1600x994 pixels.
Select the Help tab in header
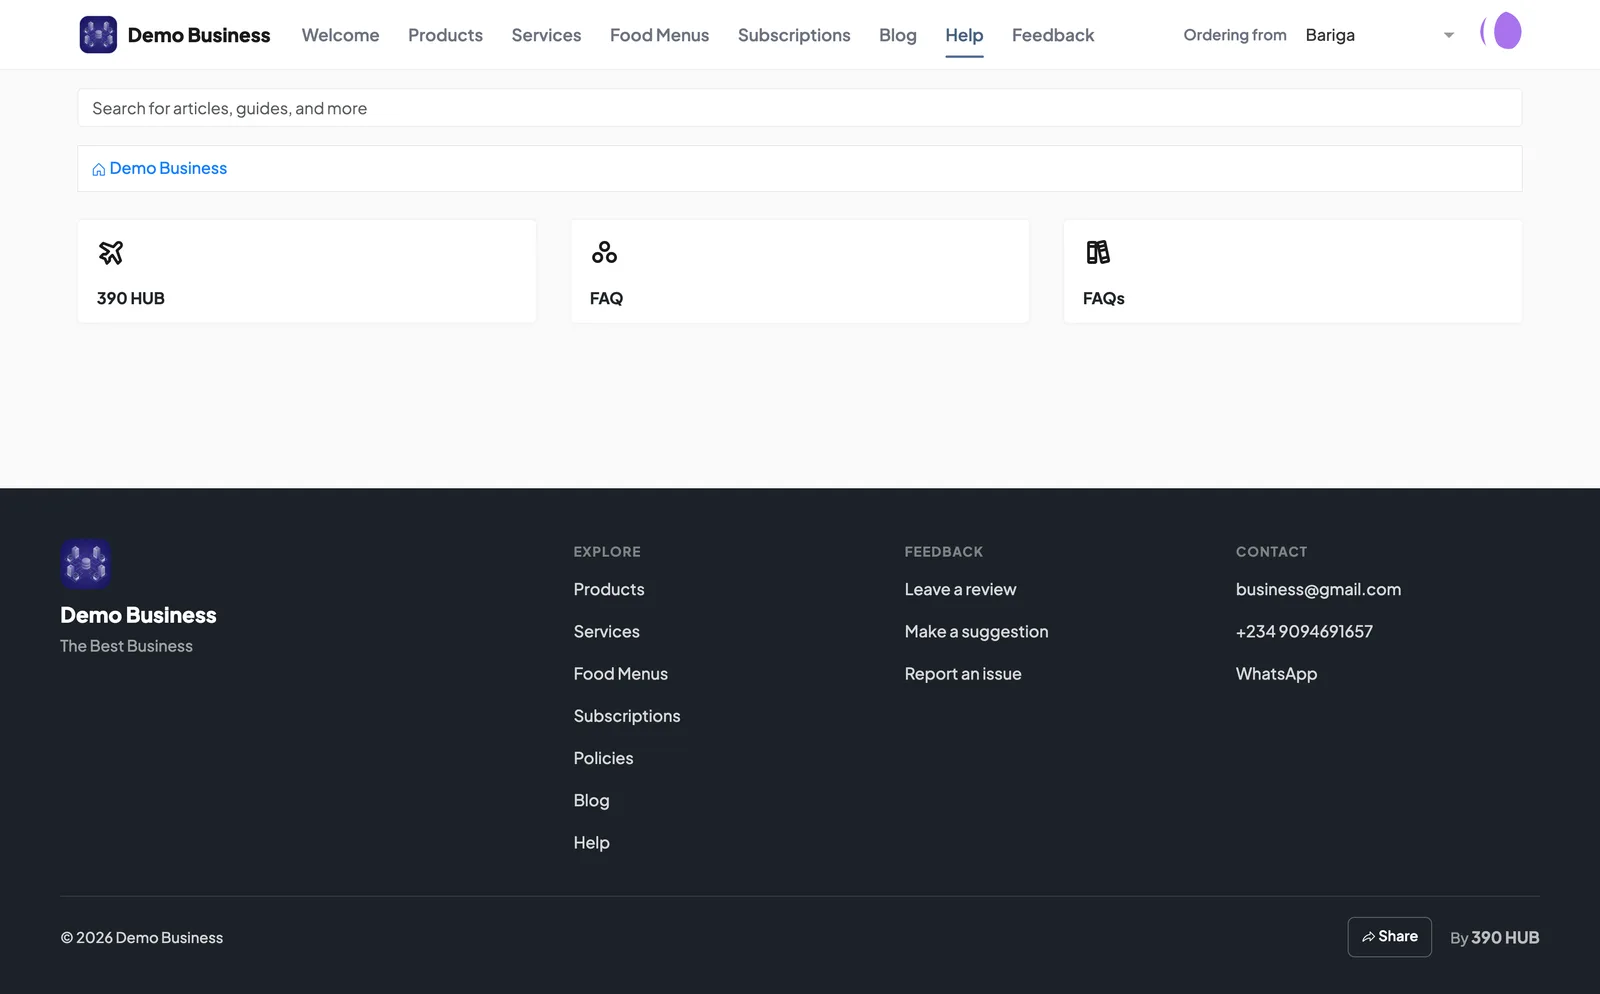click(964, 35)
